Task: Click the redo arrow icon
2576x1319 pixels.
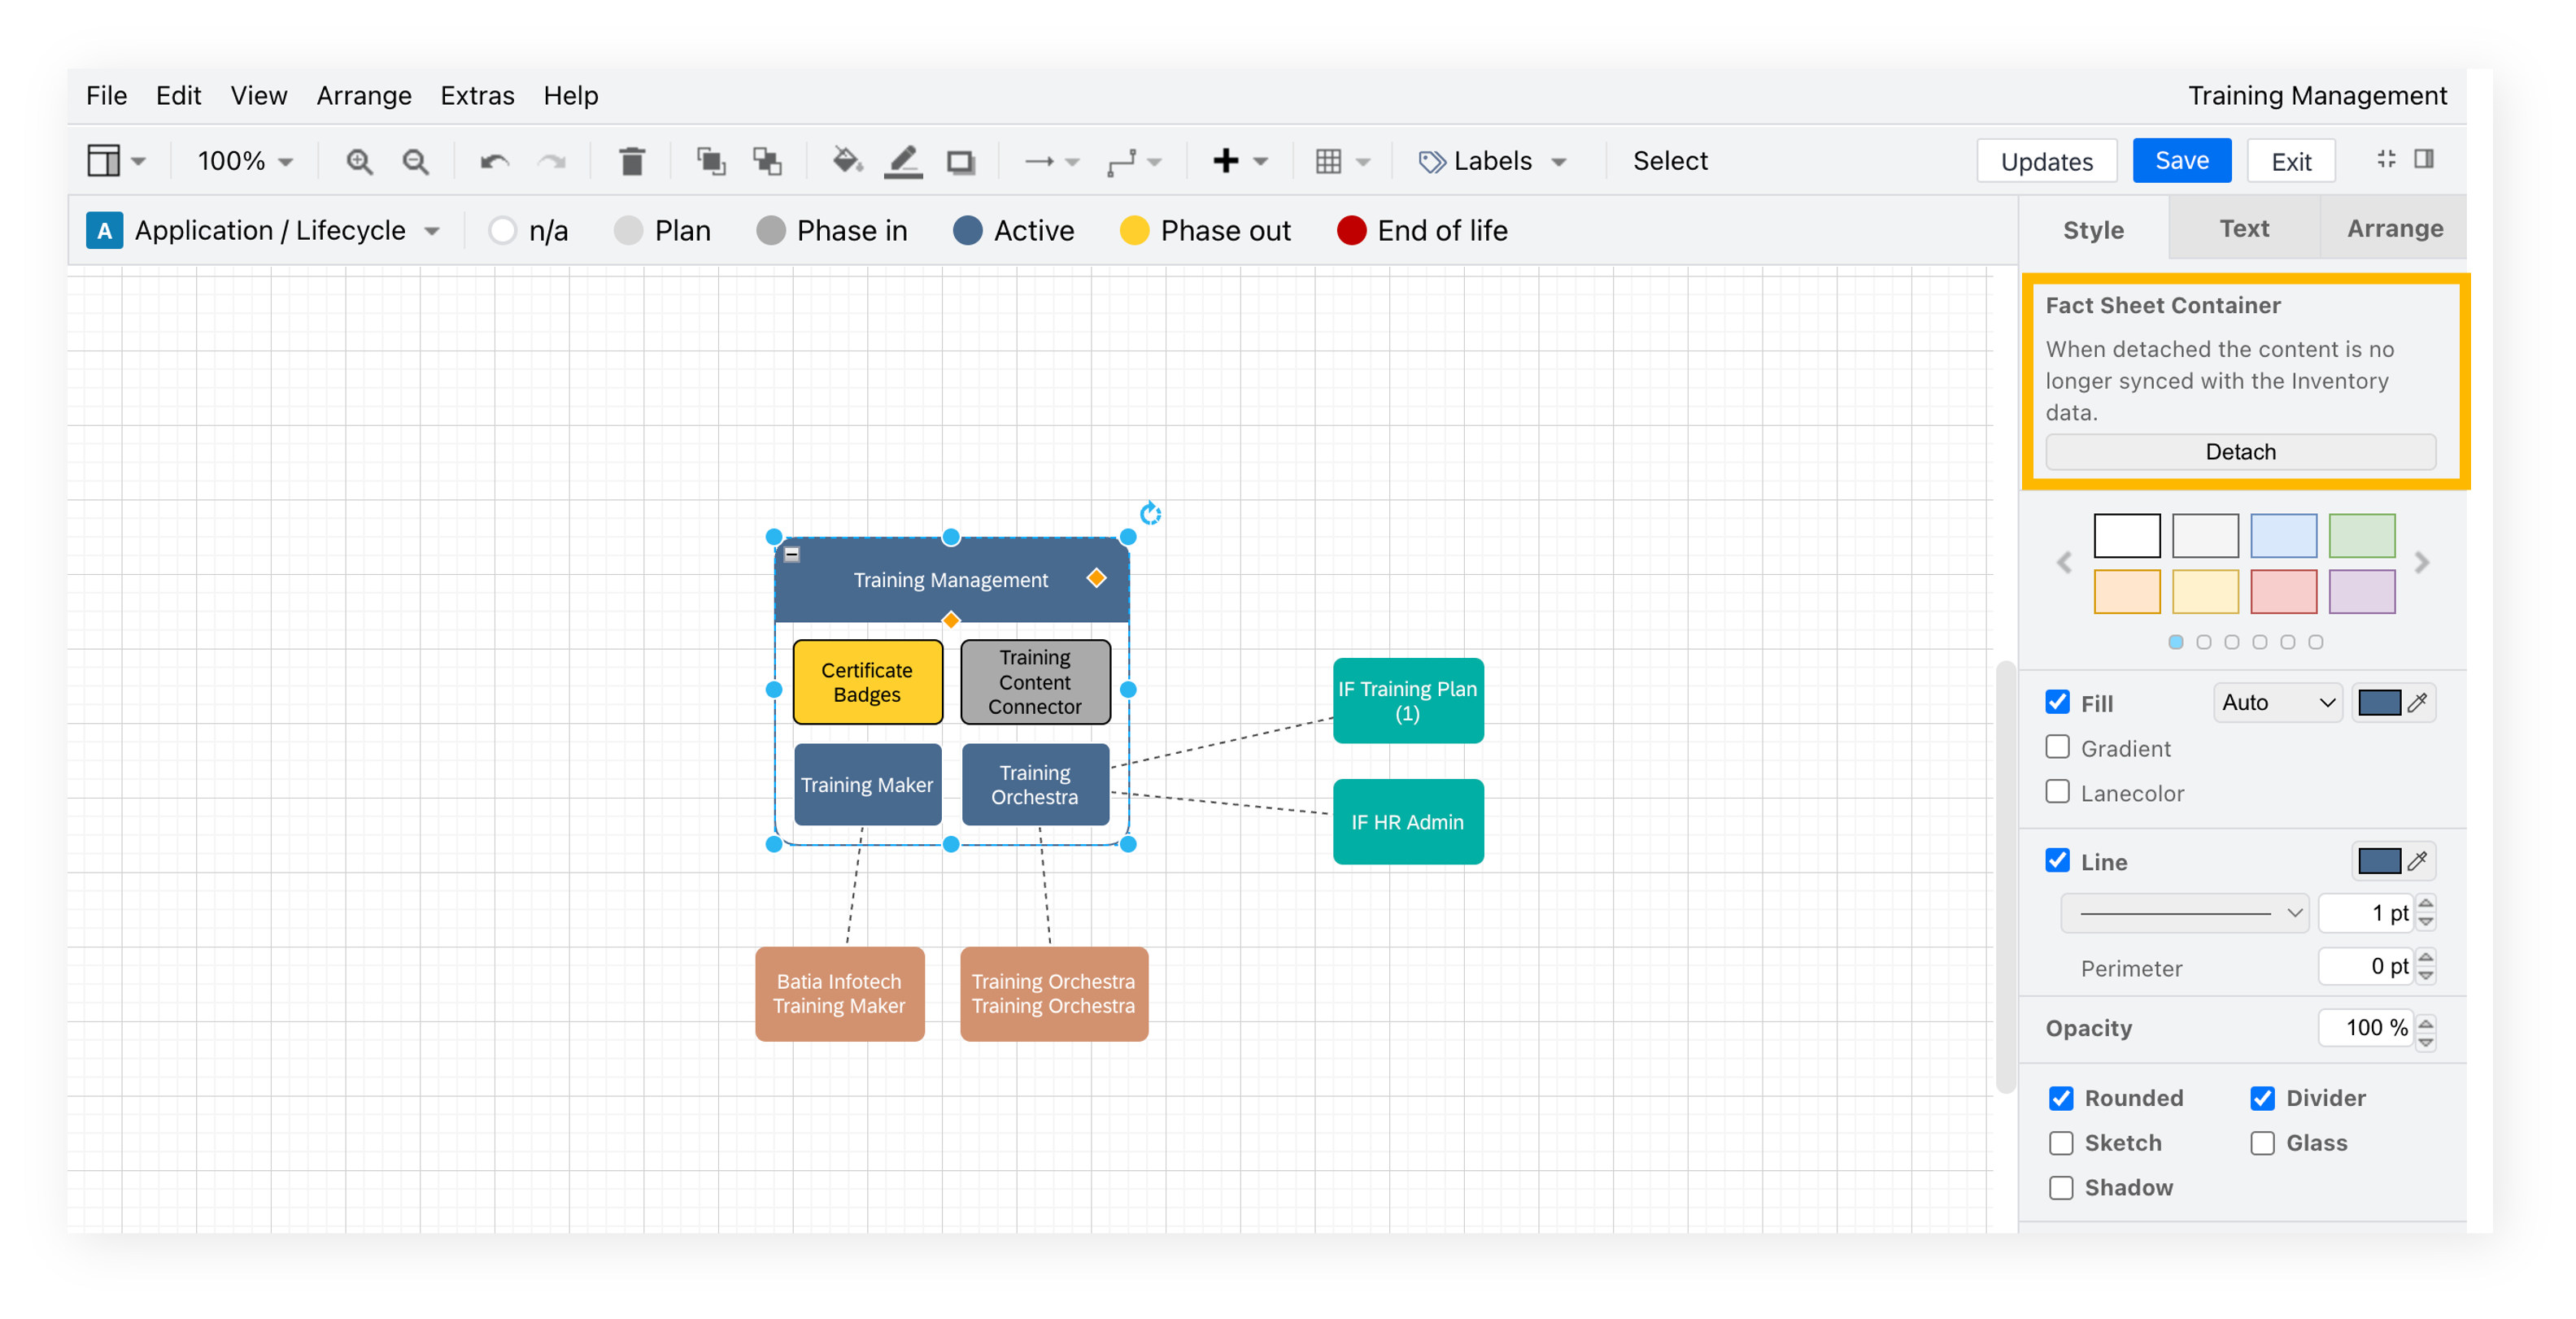Action: pyautogui.click(x=551, y=161)
